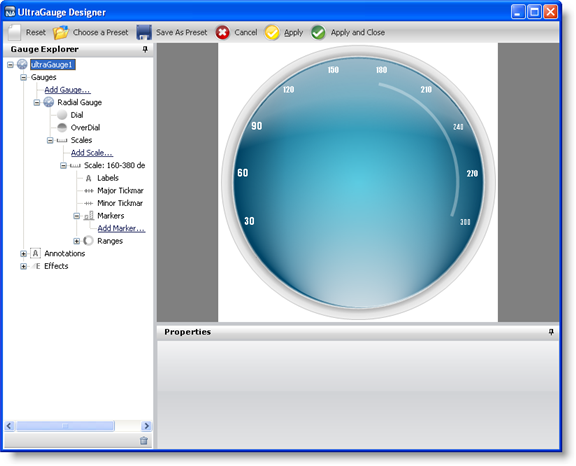Close the UltraGauge Designer window
576x466 pixels.
point(551,12)
